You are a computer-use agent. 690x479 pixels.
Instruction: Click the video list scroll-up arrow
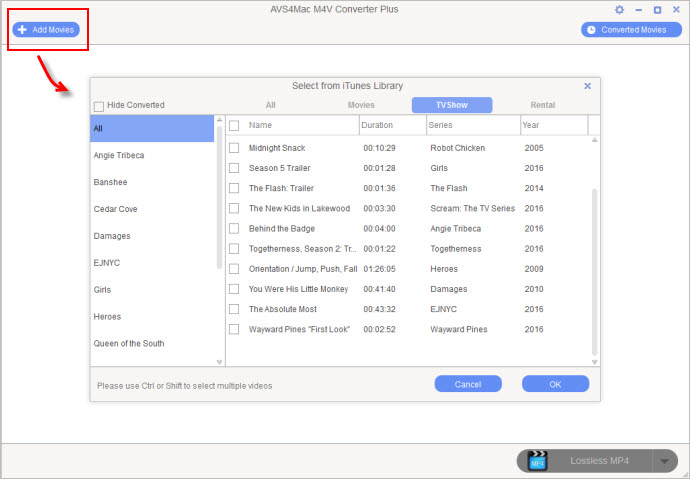(x=595, y=140)
